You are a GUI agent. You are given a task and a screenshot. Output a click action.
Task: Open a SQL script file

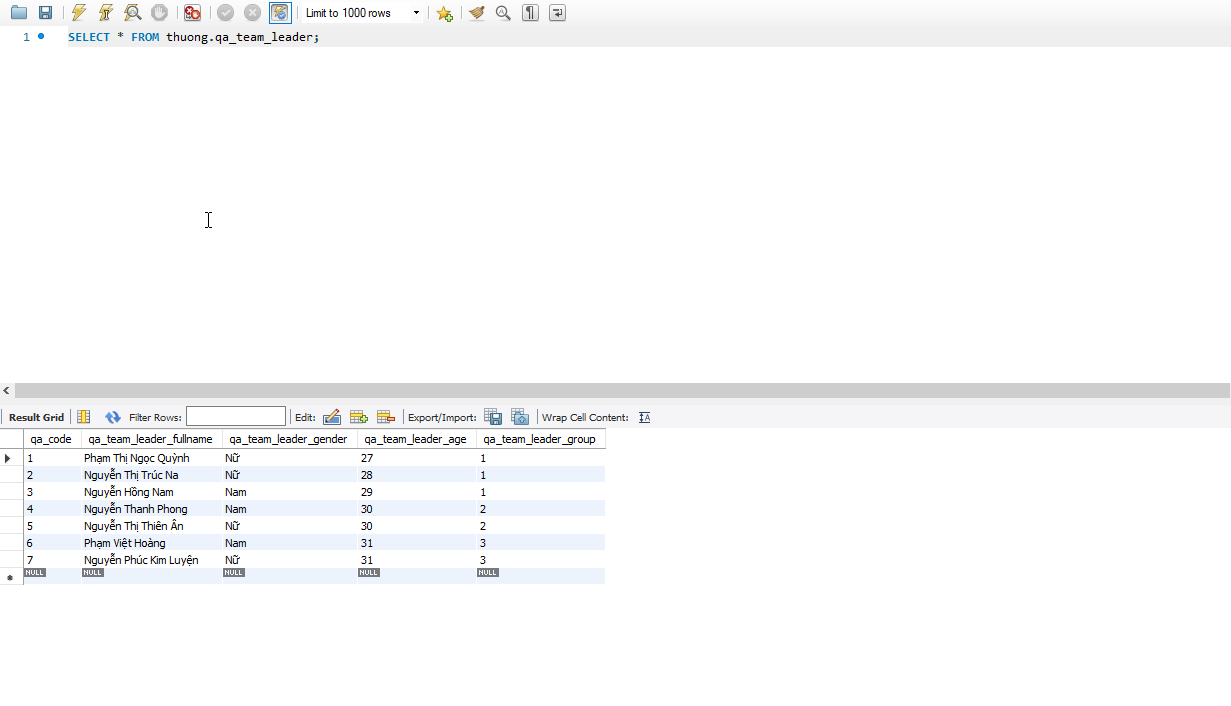tap(19, 13)
